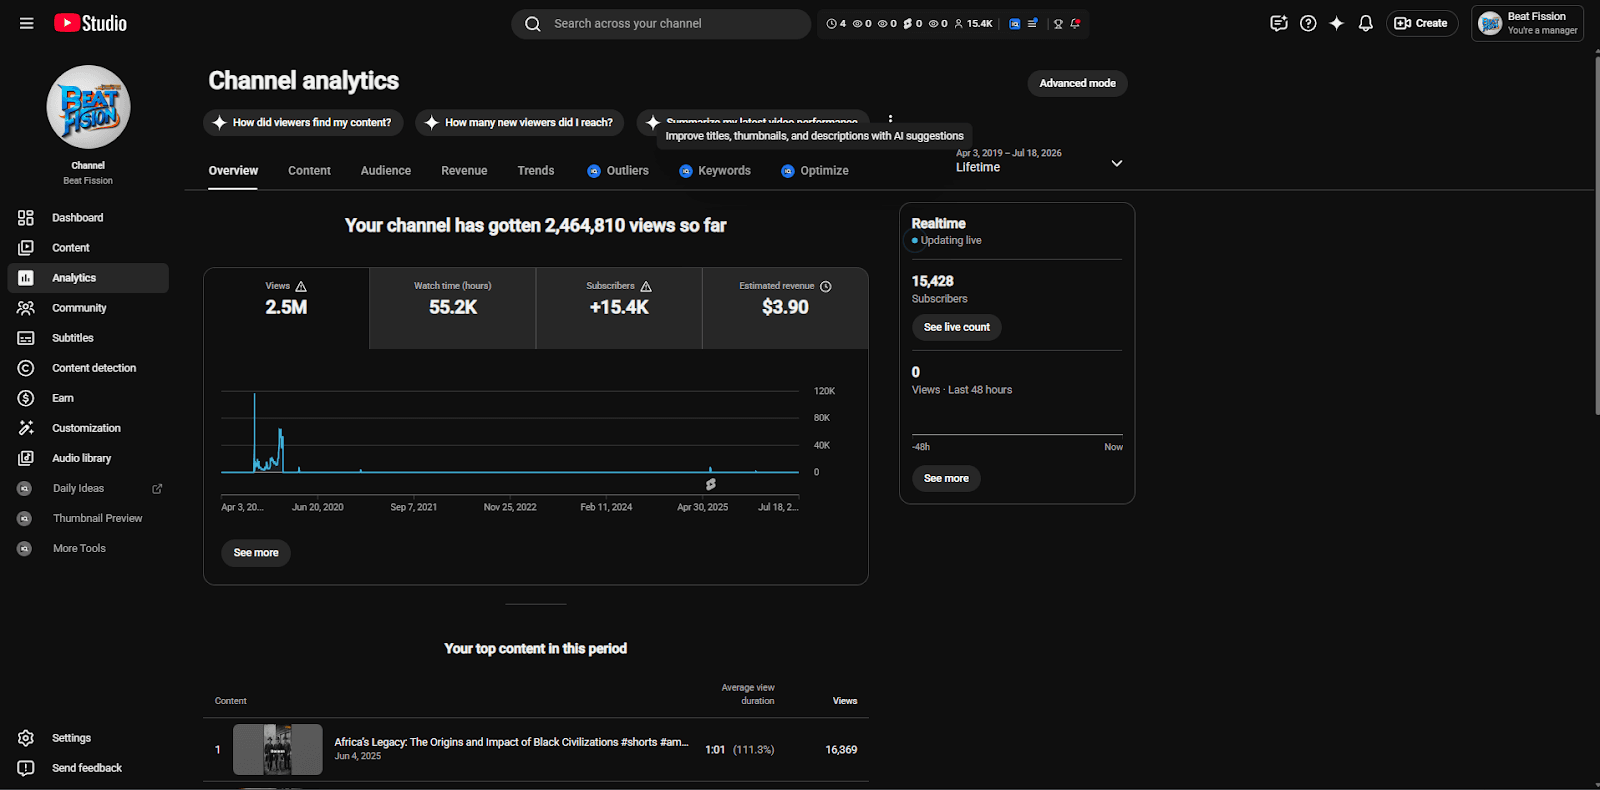This screenshot has height=790, width=1600.
Task: Open the Beat Fission account switcher
Action: click(1527, 23)
